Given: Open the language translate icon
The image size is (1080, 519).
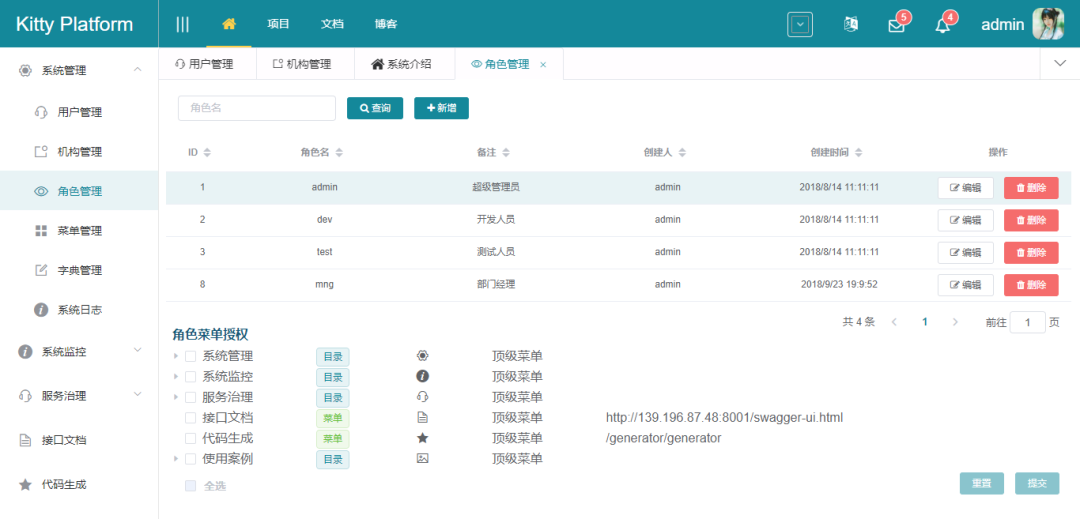Looking at the screenshot, I should [851, 24].
